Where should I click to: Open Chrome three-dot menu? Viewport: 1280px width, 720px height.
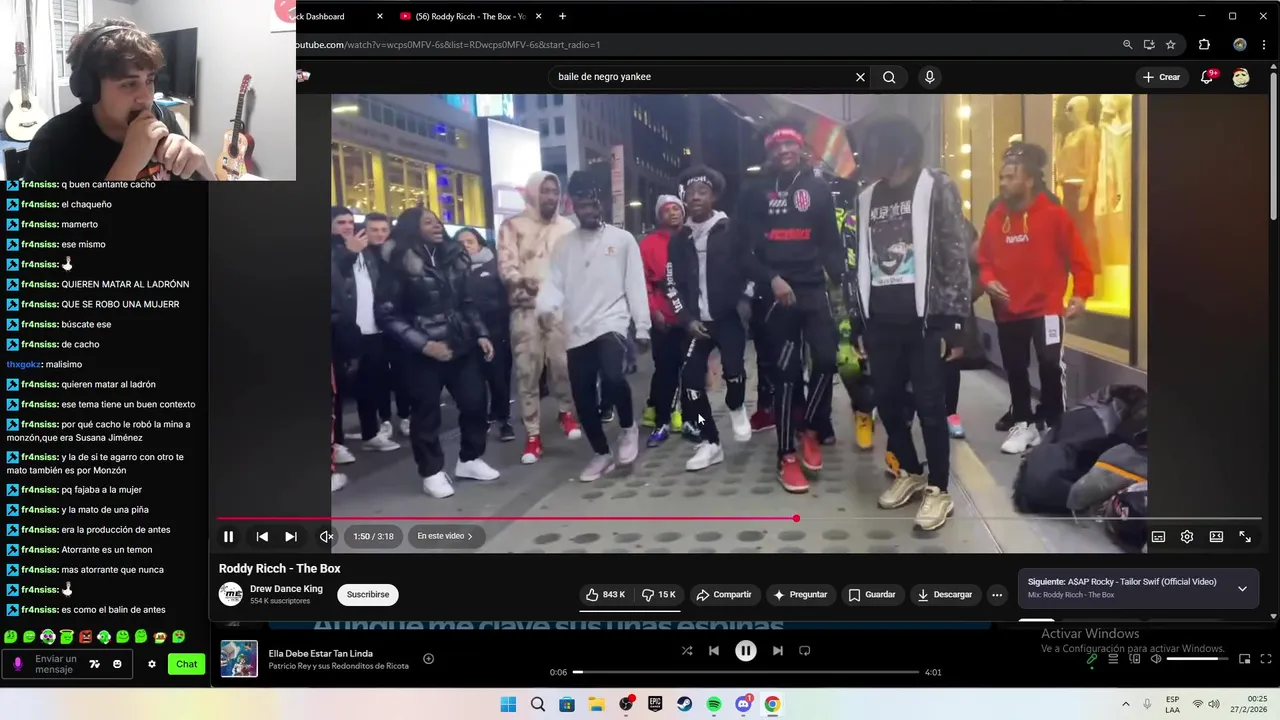(x=1263, y=44)
